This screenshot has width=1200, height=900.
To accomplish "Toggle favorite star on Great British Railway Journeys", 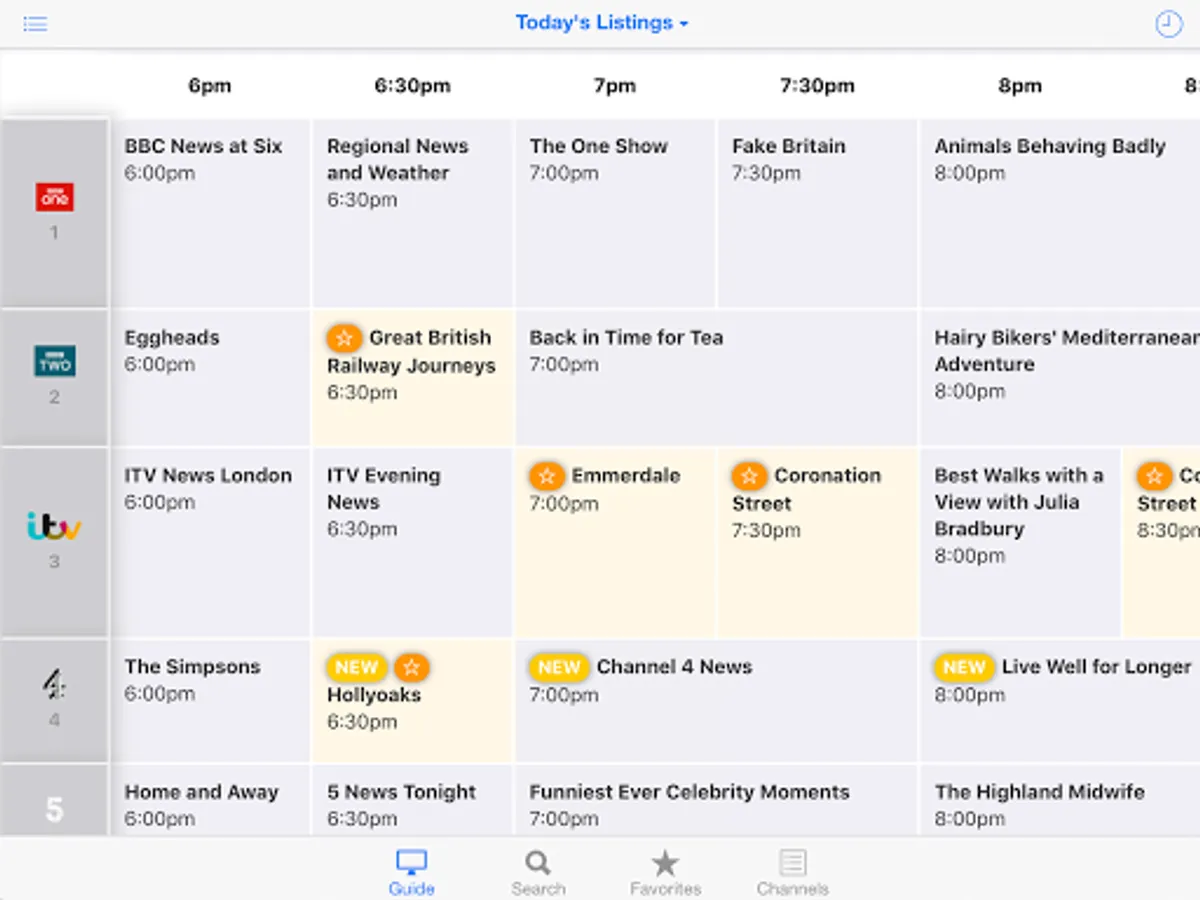I will [x=344, y=338].
